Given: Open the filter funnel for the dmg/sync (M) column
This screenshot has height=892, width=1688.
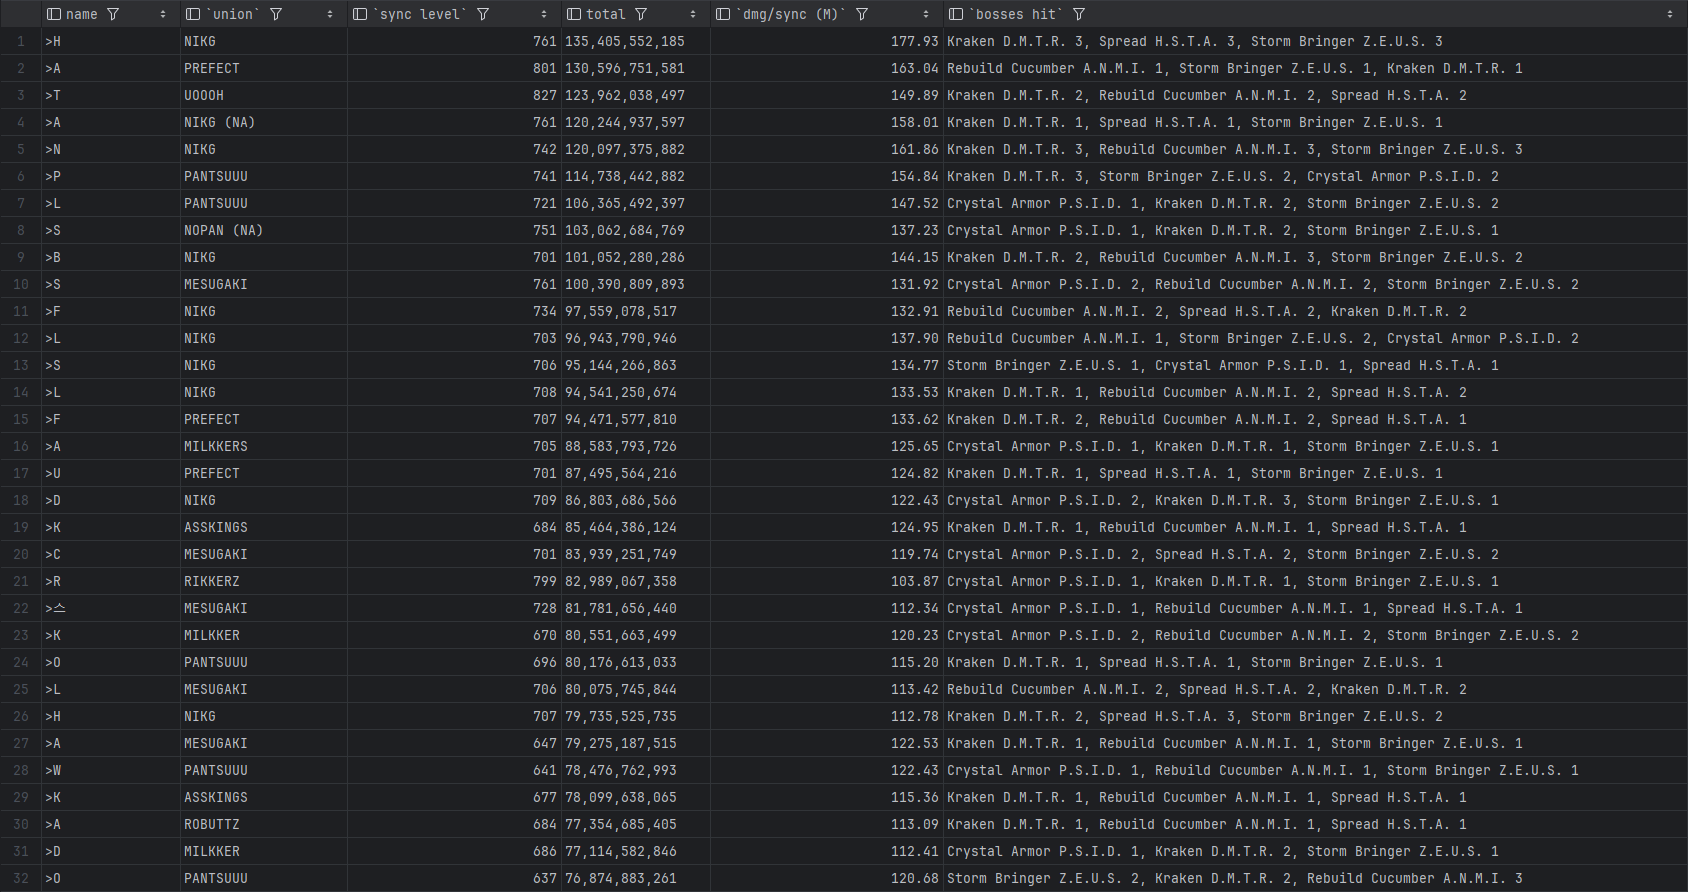Looking at the screenshot, I should tap(862, 14).
